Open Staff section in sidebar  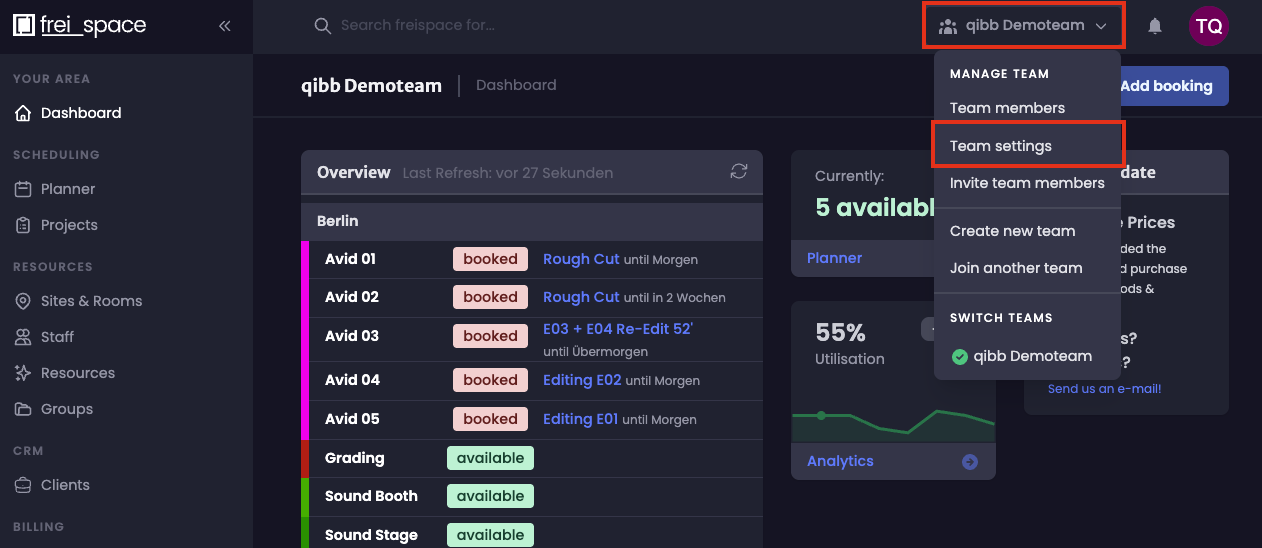pyautogui.click(x=57, y=337)
